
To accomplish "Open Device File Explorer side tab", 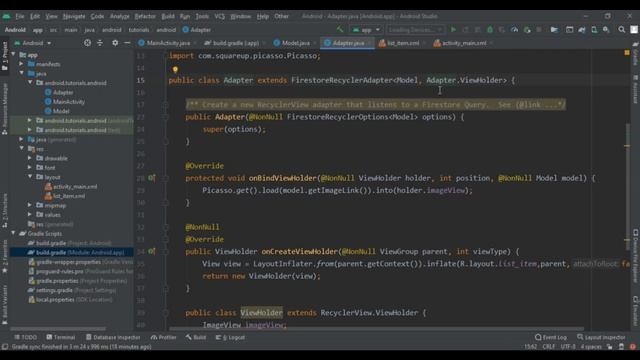I will [636, 256].
